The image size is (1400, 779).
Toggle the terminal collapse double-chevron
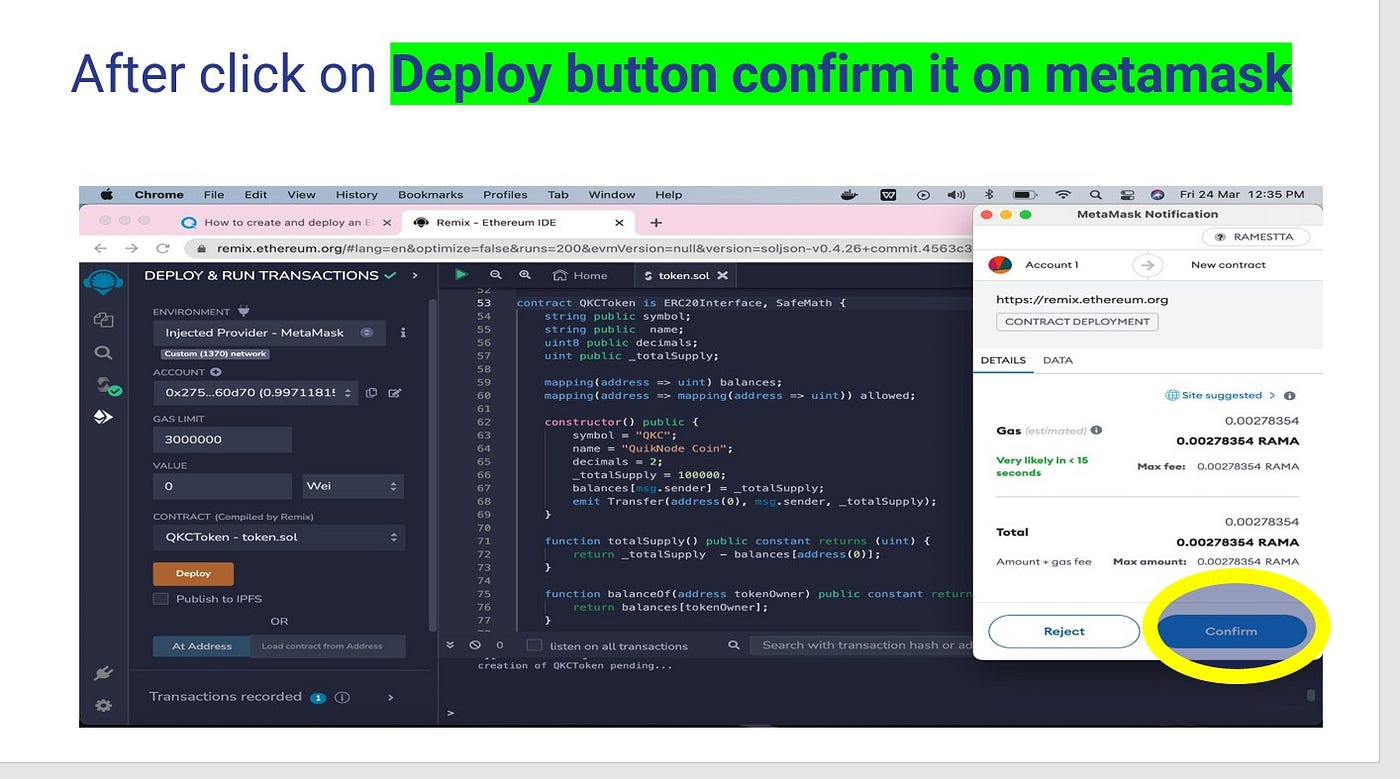pos(450,645)
